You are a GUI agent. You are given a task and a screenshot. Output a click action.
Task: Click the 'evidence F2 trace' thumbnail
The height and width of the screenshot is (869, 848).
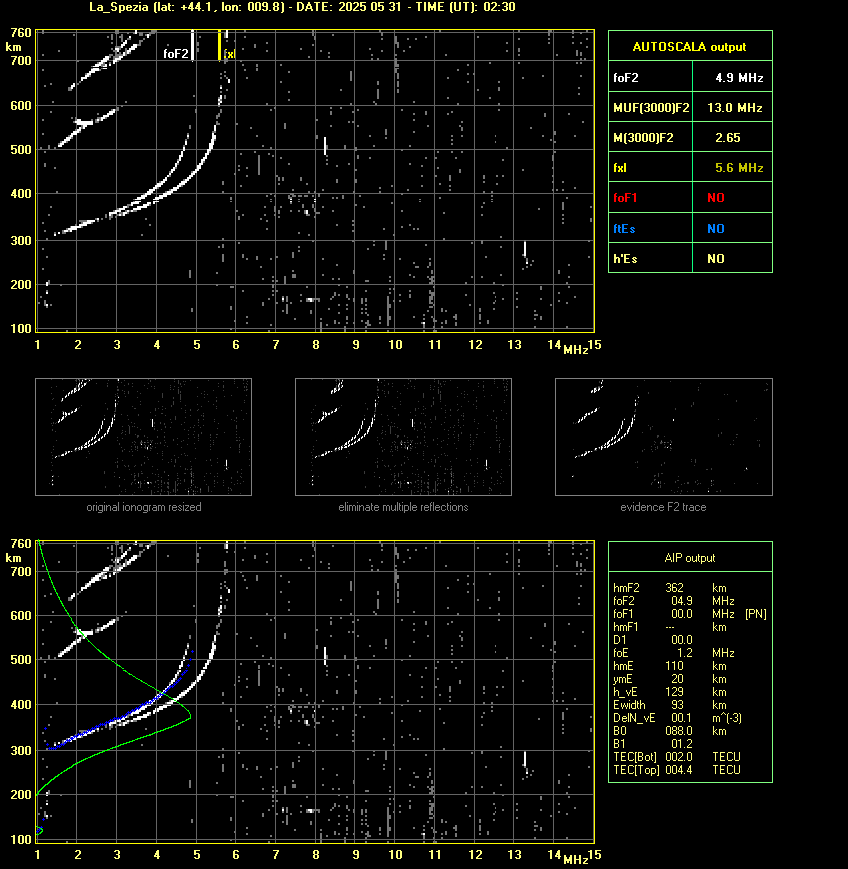point(664,437)
